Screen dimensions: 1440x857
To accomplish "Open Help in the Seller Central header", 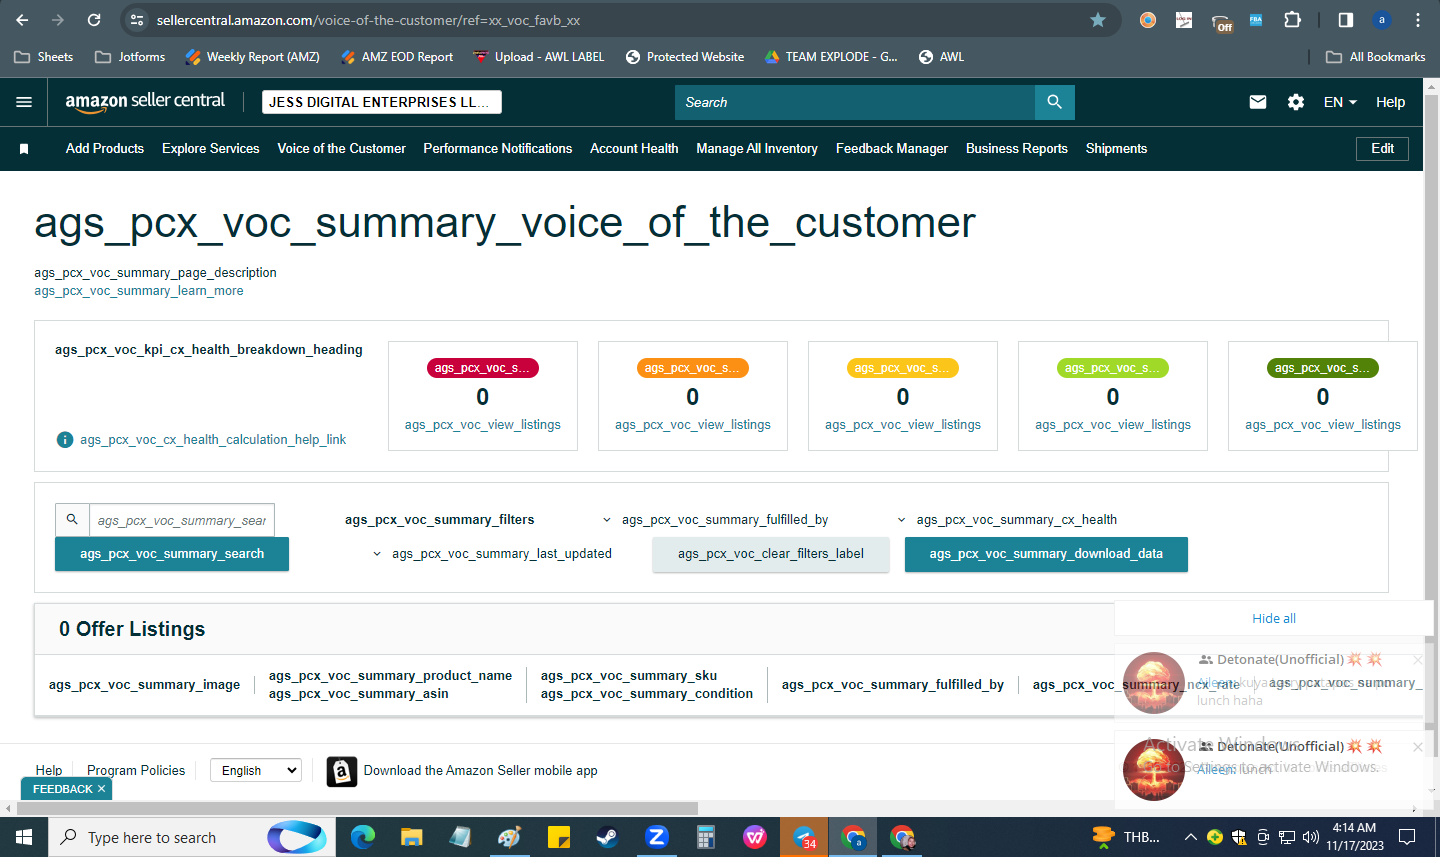I will click(1390, 102).
